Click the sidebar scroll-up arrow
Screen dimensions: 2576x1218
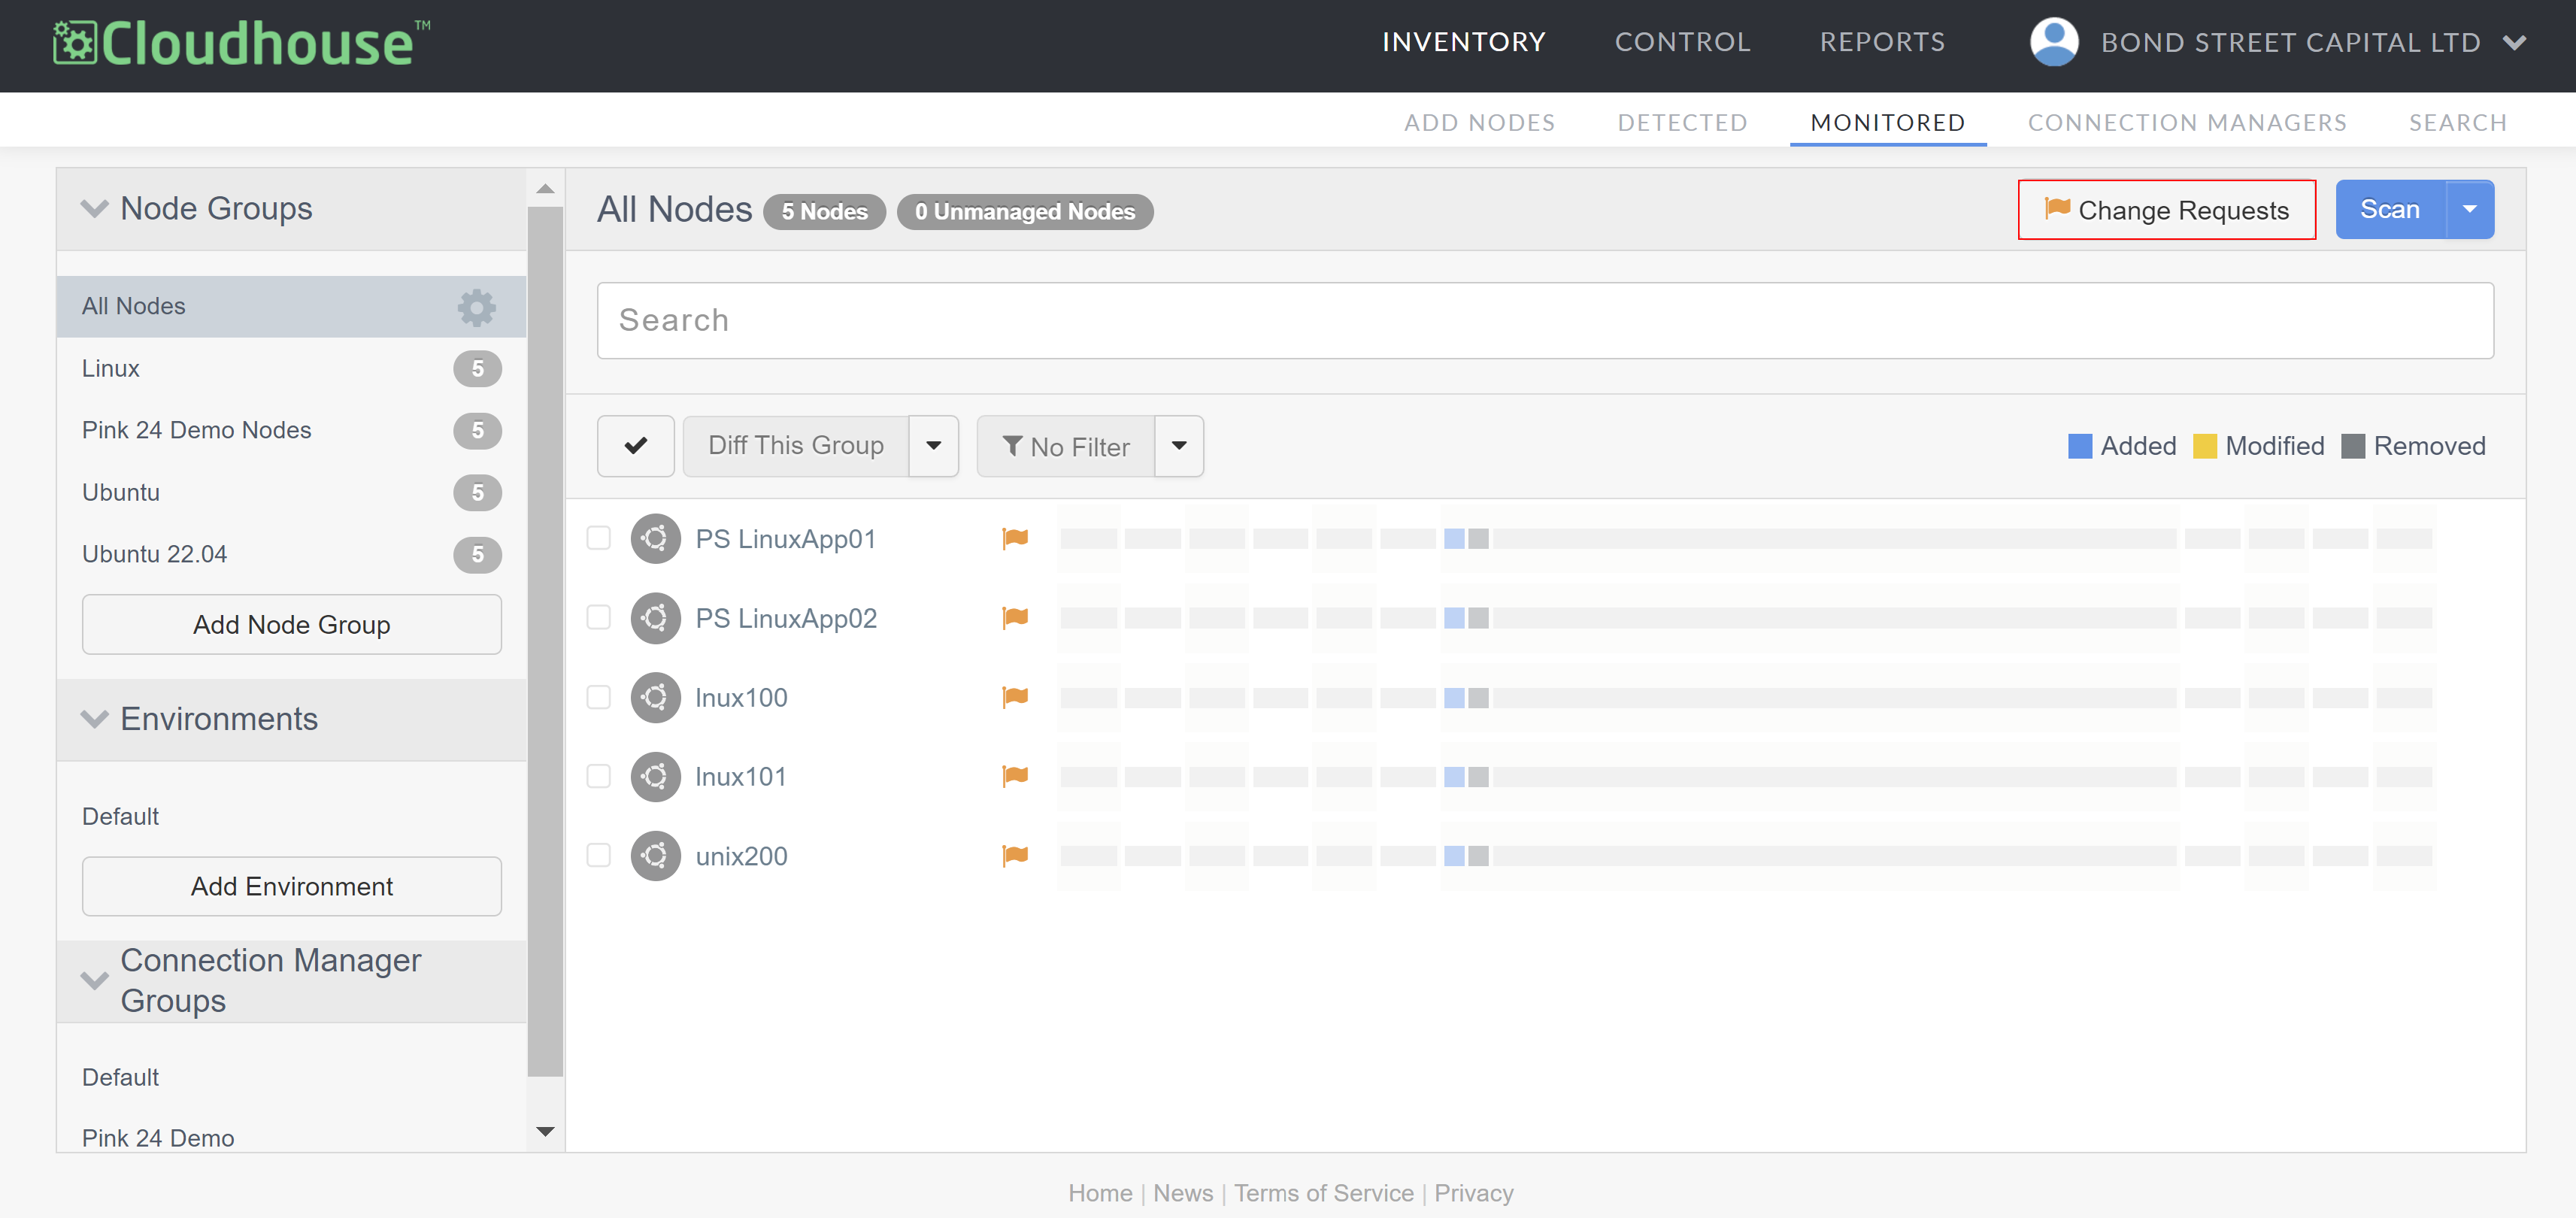tap(545, 189)
